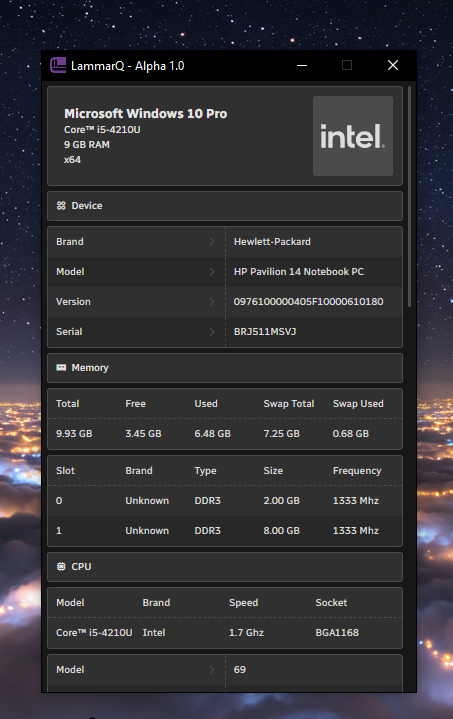Select the Memory section header
The height and width of the screenshot is (719, 453).
coord(225,368)
